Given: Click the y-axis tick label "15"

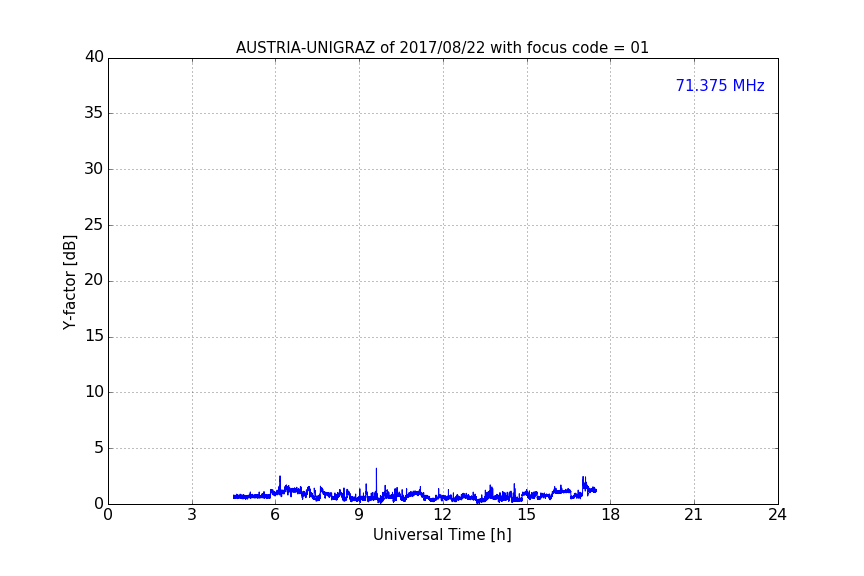Looking at the screenshot, I should click(94, 336).
